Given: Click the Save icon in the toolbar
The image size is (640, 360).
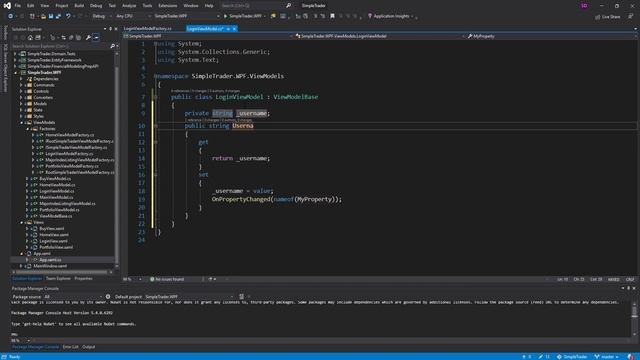Looking at the screenshot, I should (x=51, y=16).
